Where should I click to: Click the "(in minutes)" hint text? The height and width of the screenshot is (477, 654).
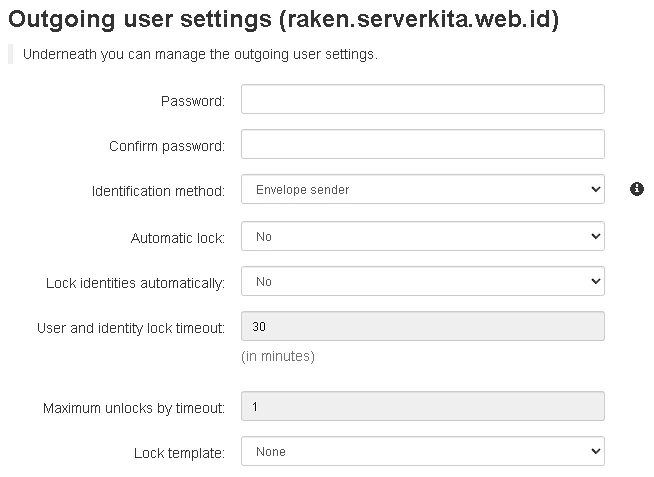(x=278, y=356)
